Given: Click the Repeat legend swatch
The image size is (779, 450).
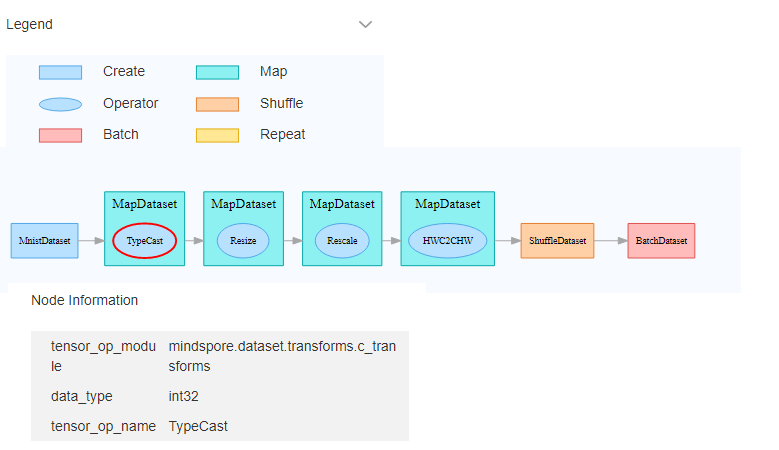Looking at the screenshot, I should [217, 135].
